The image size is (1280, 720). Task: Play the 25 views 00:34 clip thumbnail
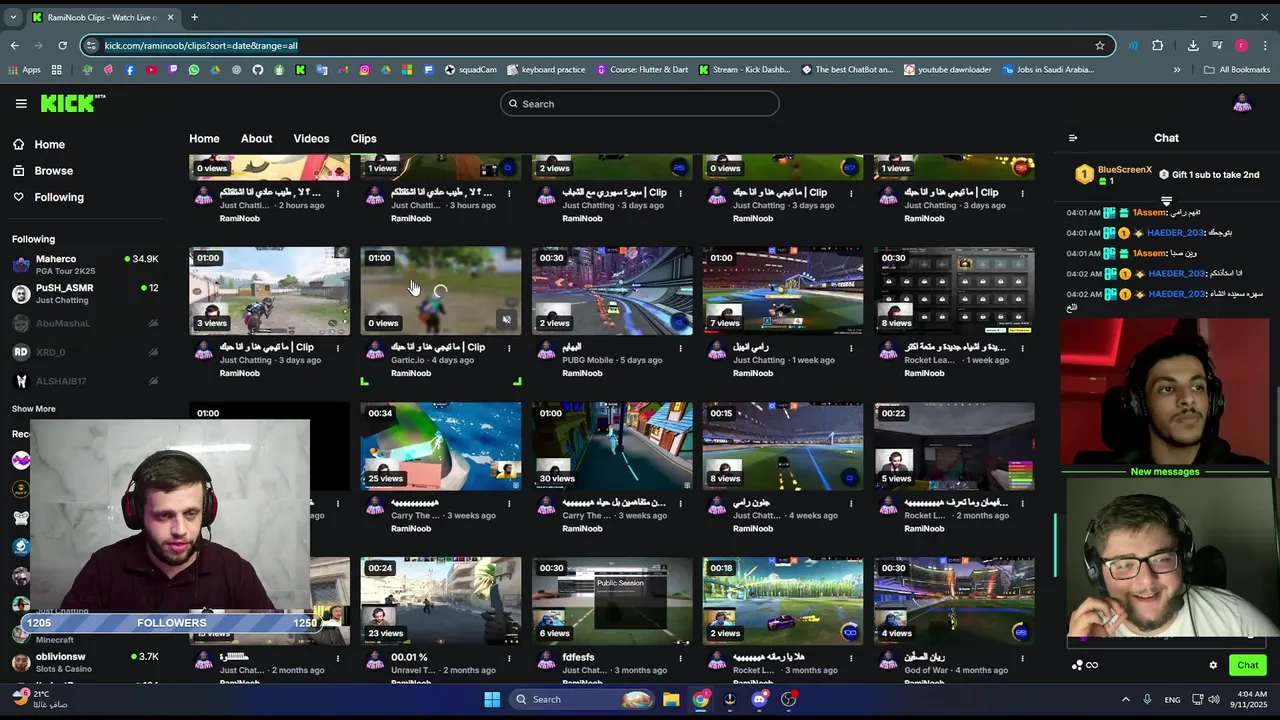coord(440,446)
